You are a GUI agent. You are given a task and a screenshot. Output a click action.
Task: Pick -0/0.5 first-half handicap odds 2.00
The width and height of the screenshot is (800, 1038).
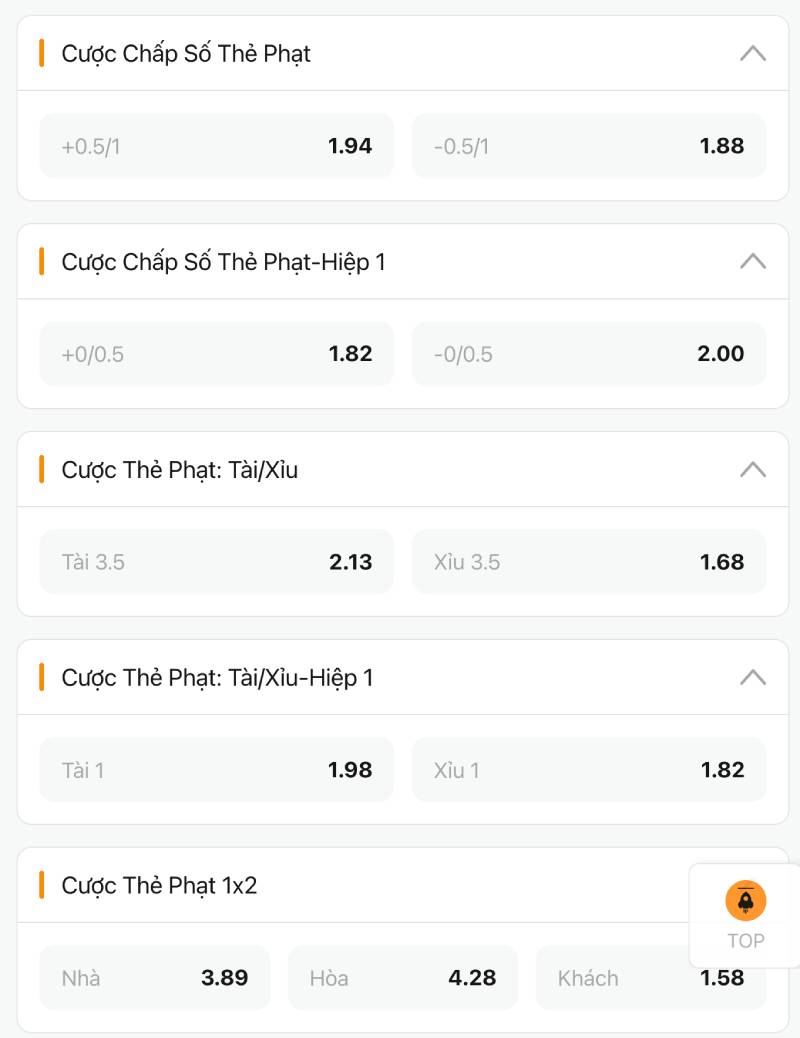(x=589, y=354)
